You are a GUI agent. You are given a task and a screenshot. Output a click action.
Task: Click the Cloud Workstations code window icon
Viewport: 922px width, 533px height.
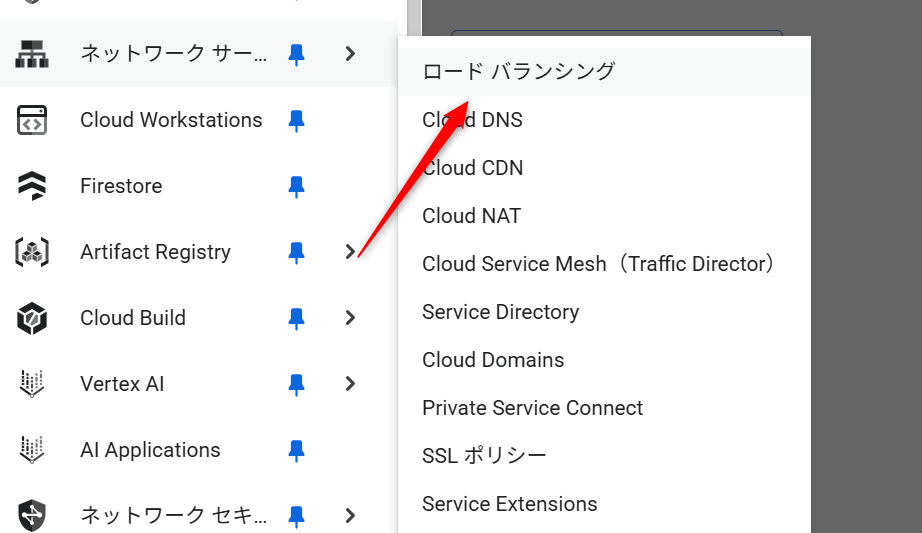[32, 120]
